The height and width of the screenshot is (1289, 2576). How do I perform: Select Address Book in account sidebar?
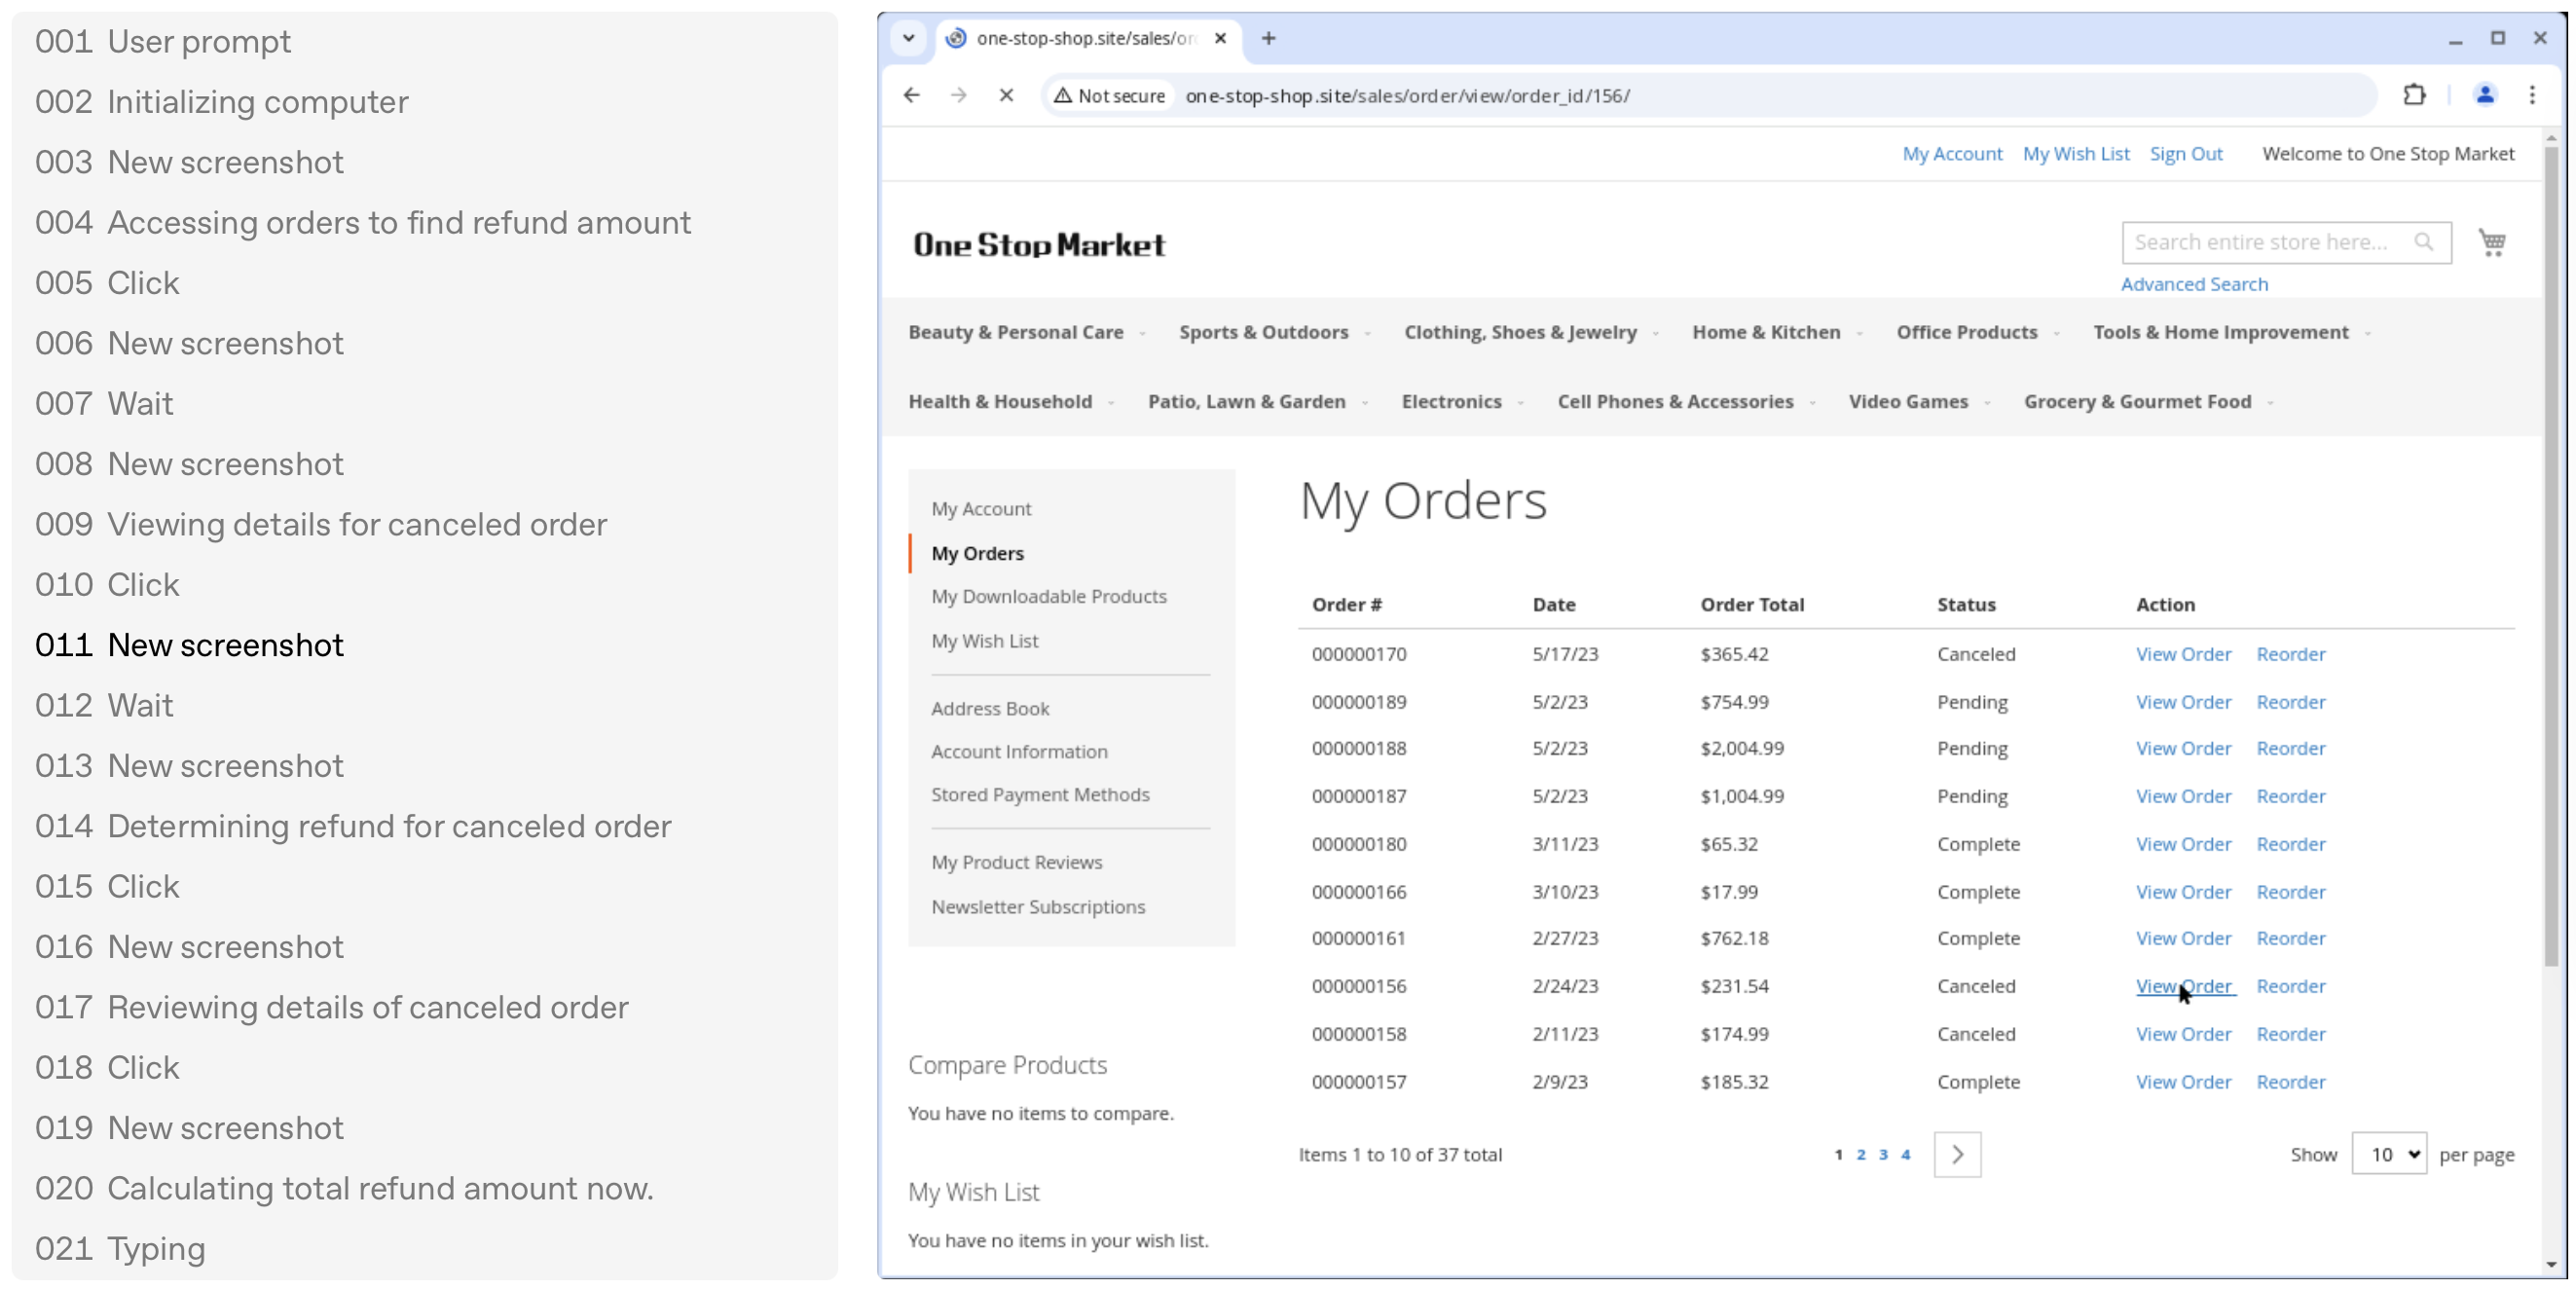pyautogui.click(x=989, y=708)
